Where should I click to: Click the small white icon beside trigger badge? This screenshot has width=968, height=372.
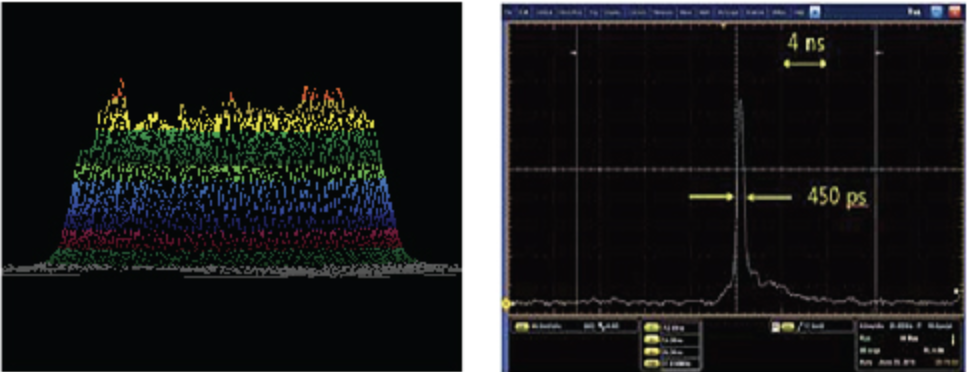pos(776,327)
